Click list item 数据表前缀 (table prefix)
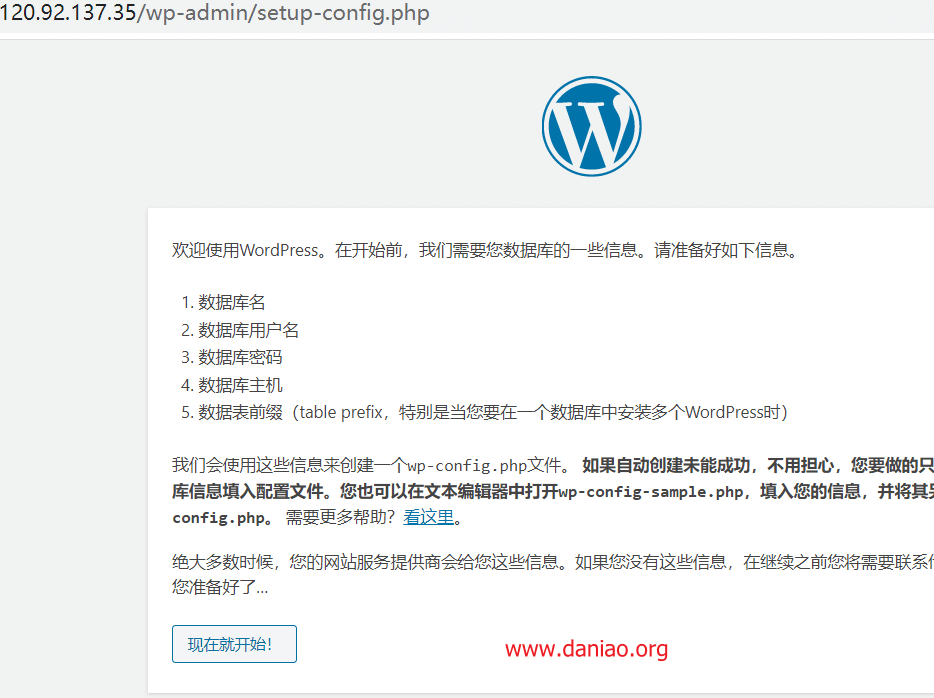Screen dimensions: 934x698 (493, 412)
